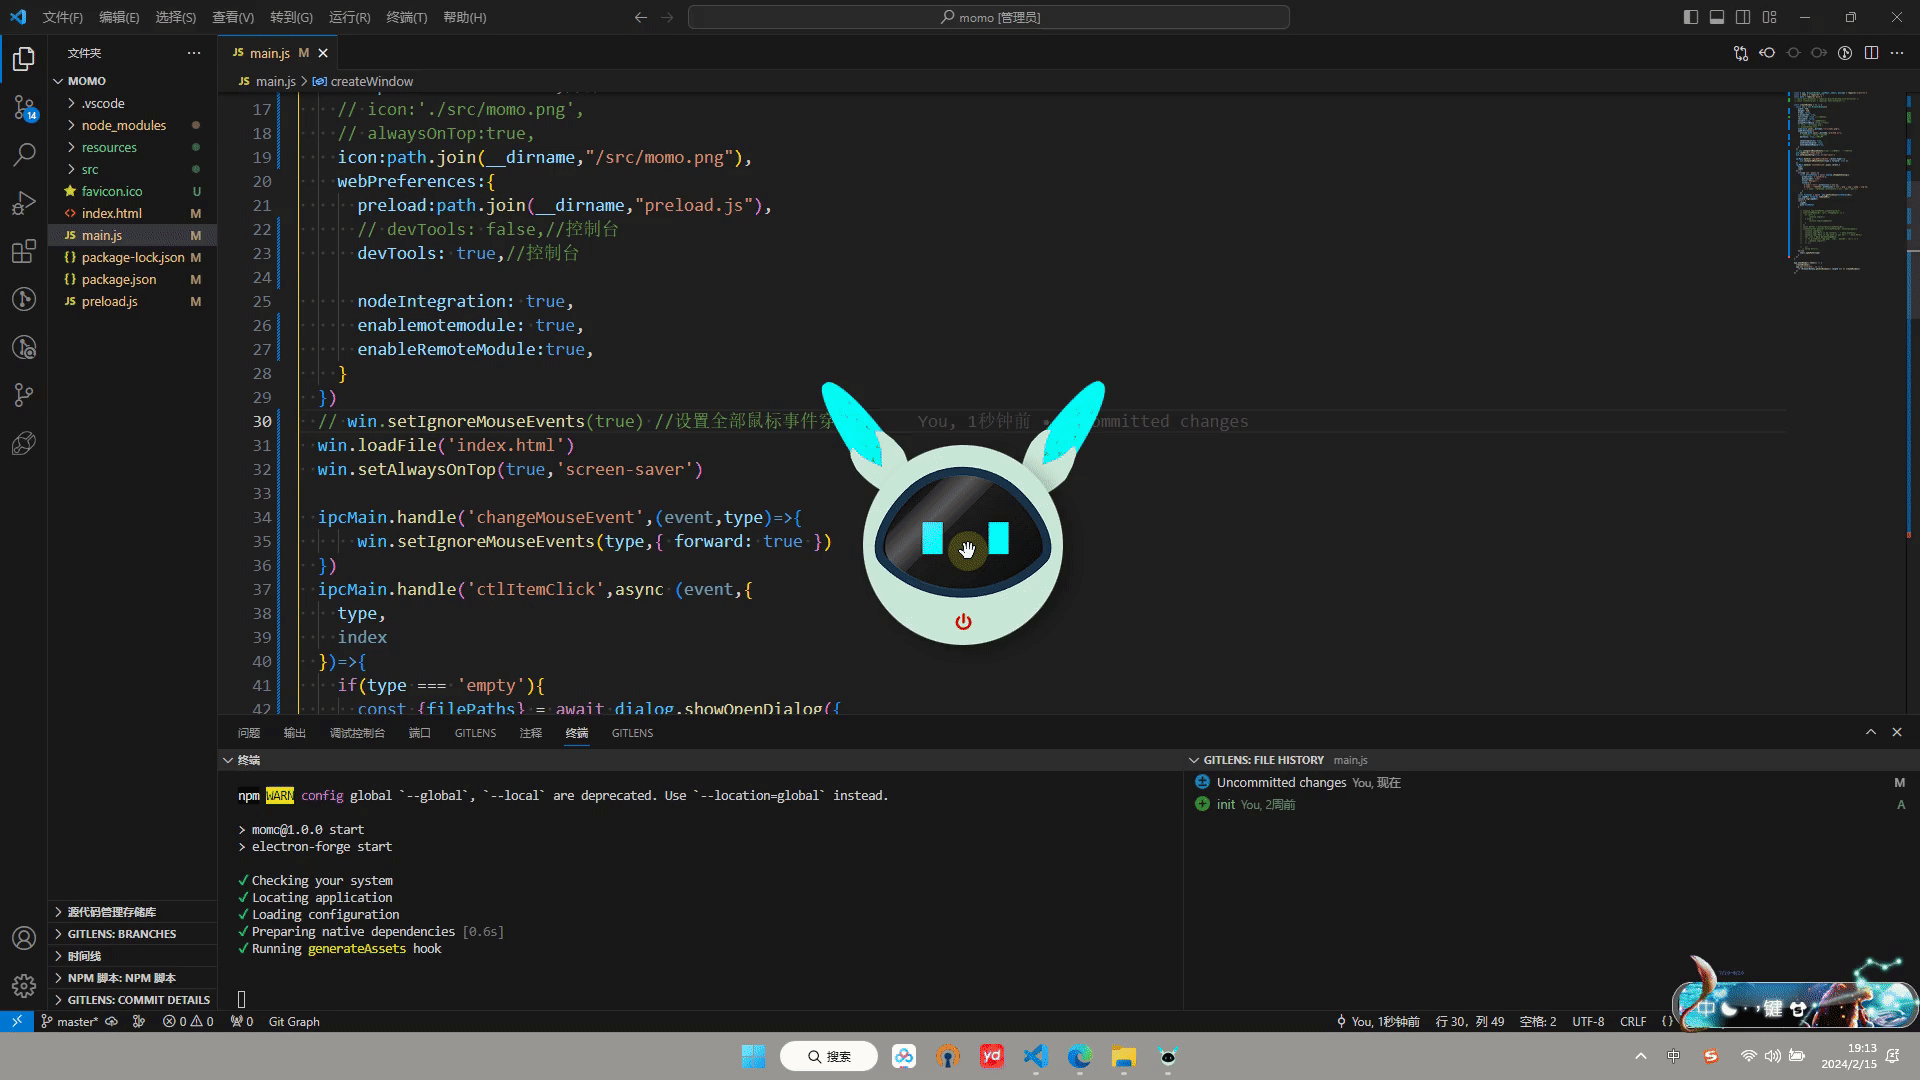
Task: Open changes with previous revision icon
Action: pyautogui.click(x=1767, y=53)
